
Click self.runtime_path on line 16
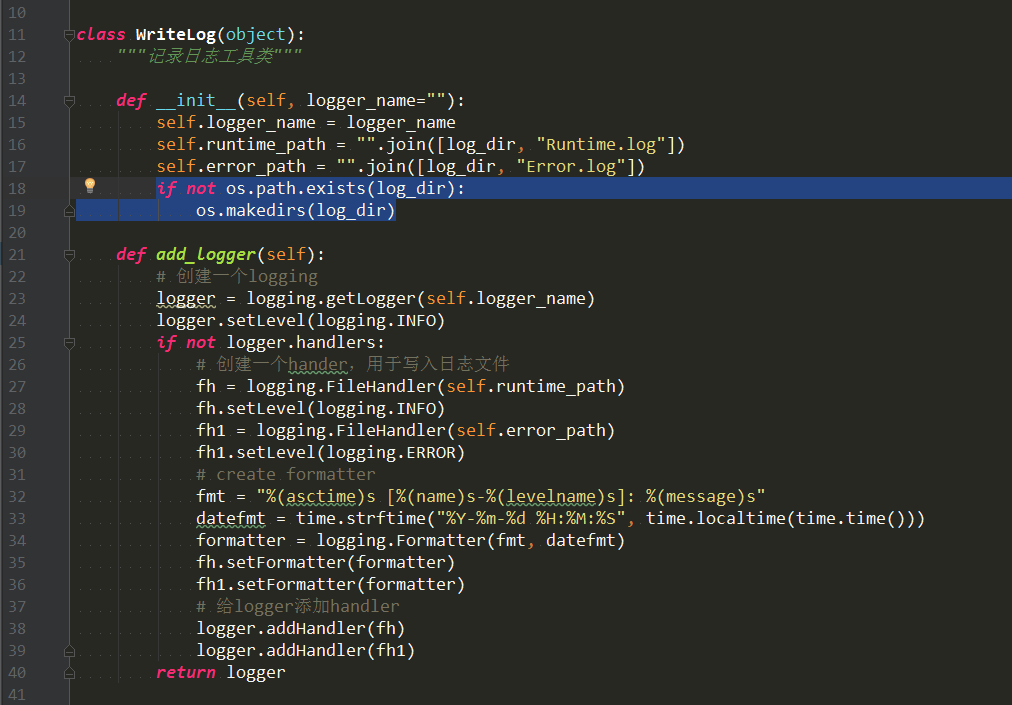(x=241, y=145)
